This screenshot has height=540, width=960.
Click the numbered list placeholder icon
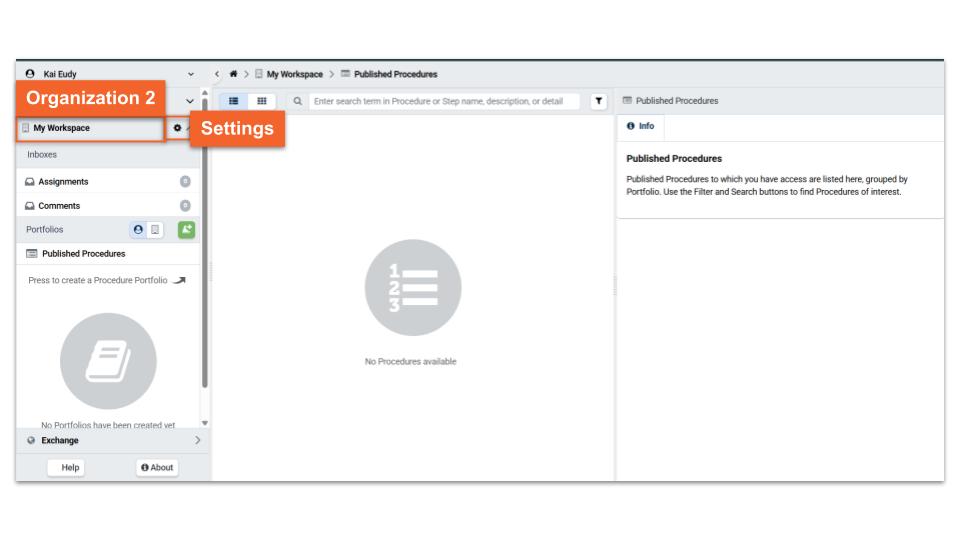pos(413,287)
